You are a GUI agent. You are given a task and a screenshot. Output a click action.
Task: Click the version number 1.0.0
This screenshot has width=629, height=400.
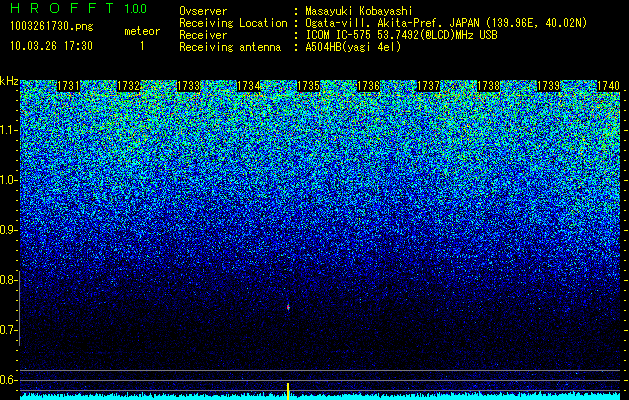[x=136, y=9]
